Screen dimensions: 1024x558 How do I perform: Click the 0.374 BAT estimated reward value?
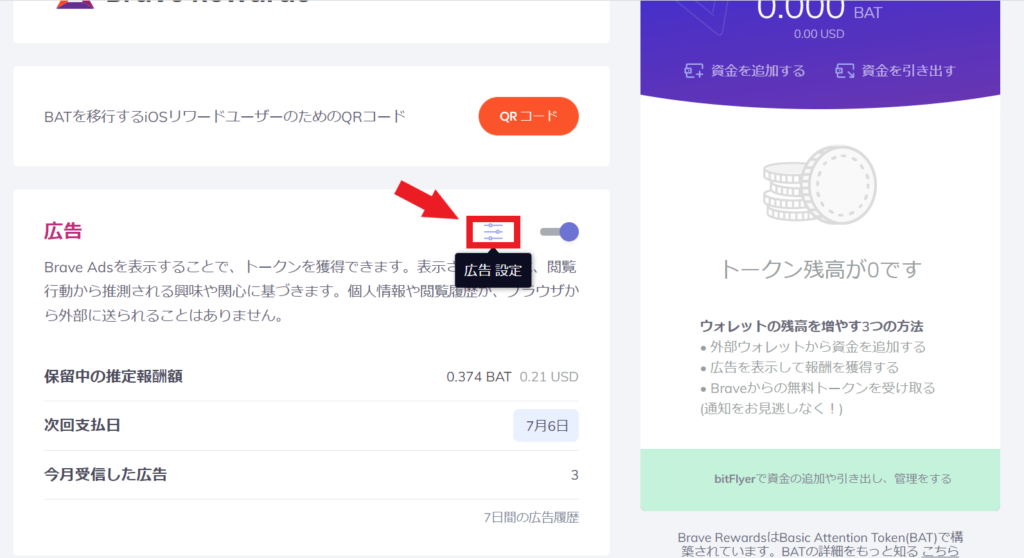(479, 377)
